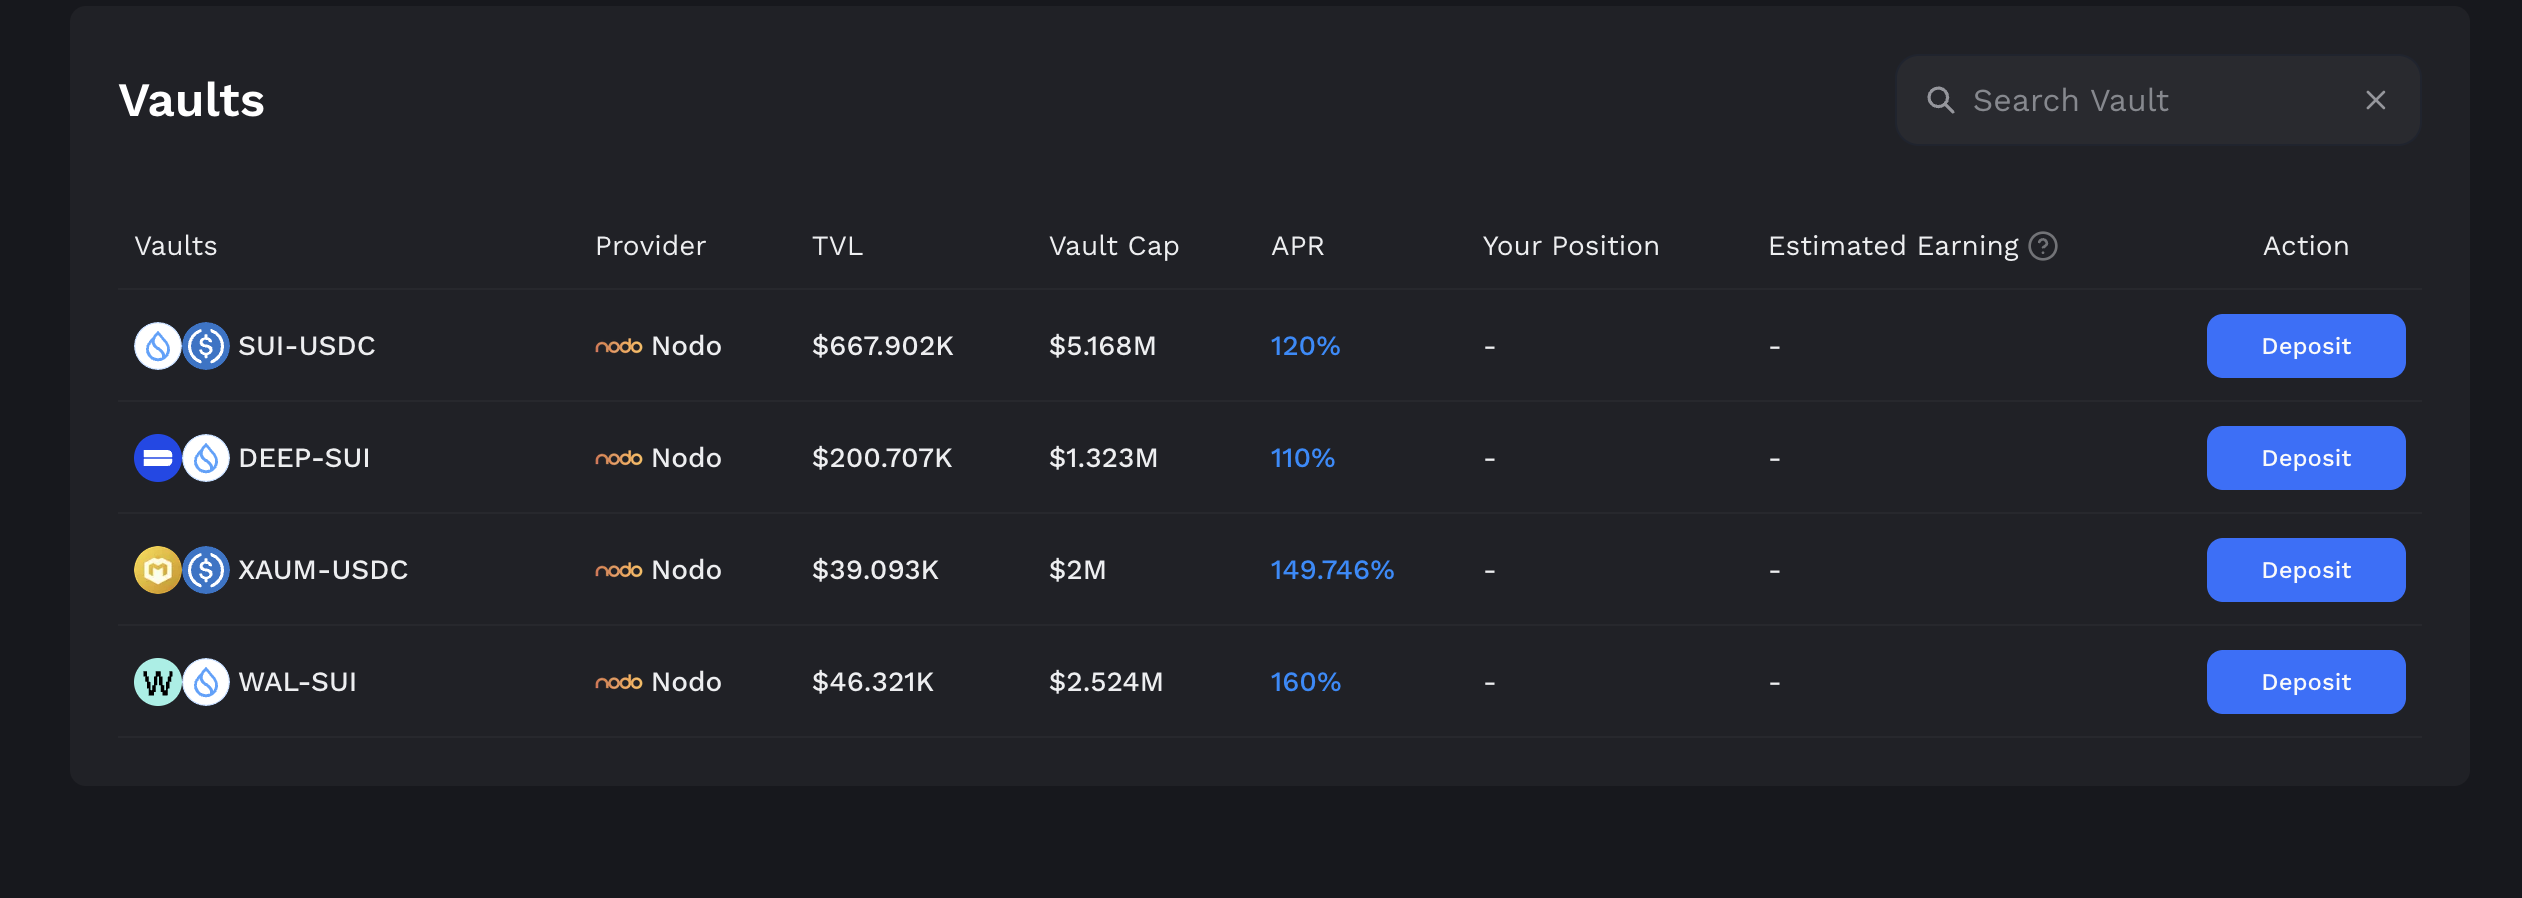The image size is (2522, 898).
Task: Click the APR column header
Action: (1297, 246)
